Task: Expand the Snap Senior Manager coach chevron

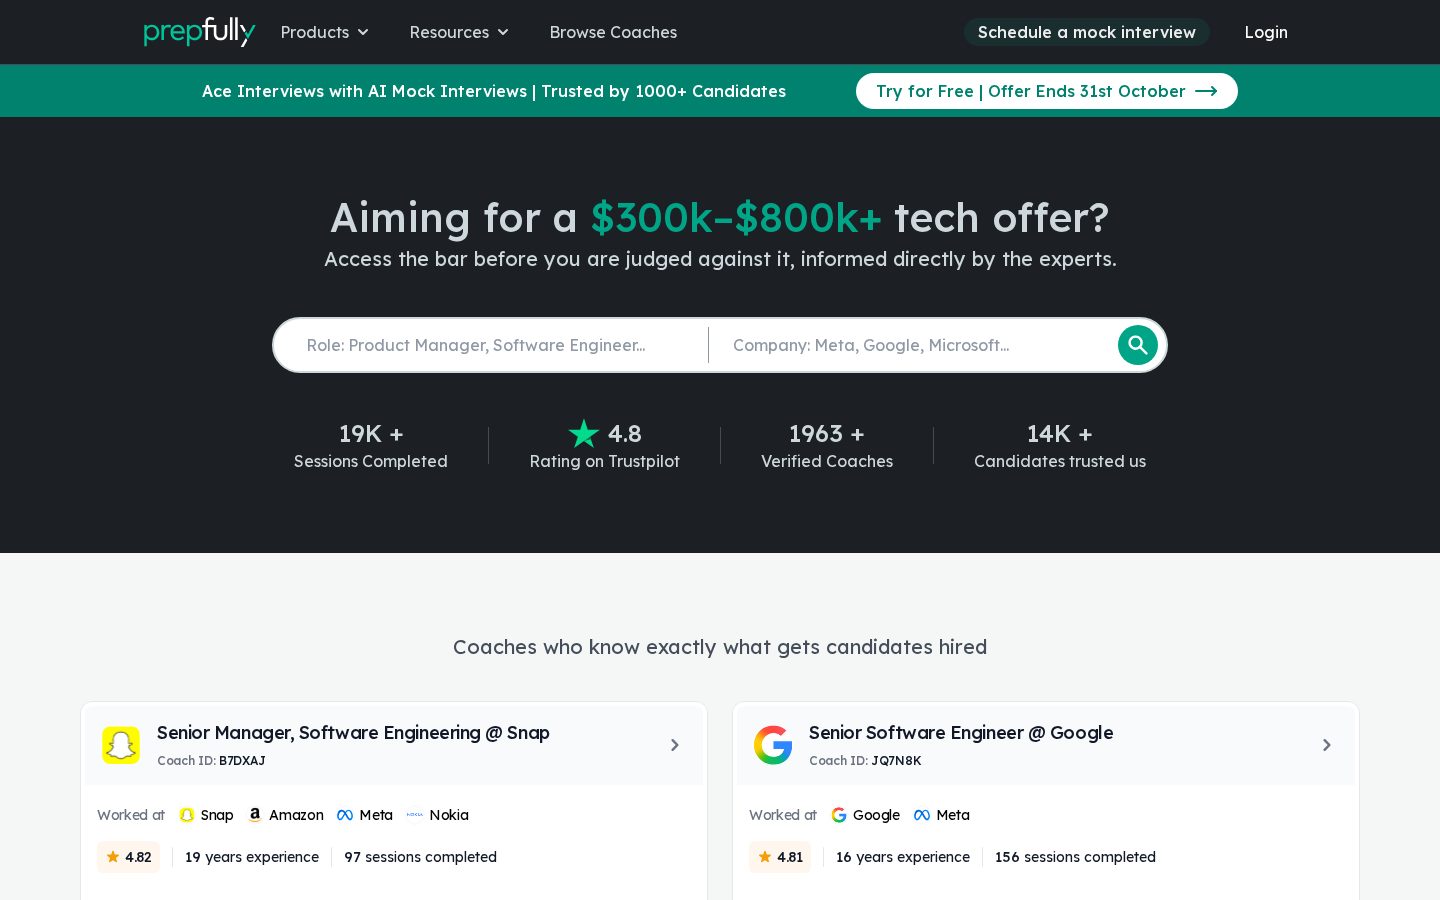Action: pos(675,745)
